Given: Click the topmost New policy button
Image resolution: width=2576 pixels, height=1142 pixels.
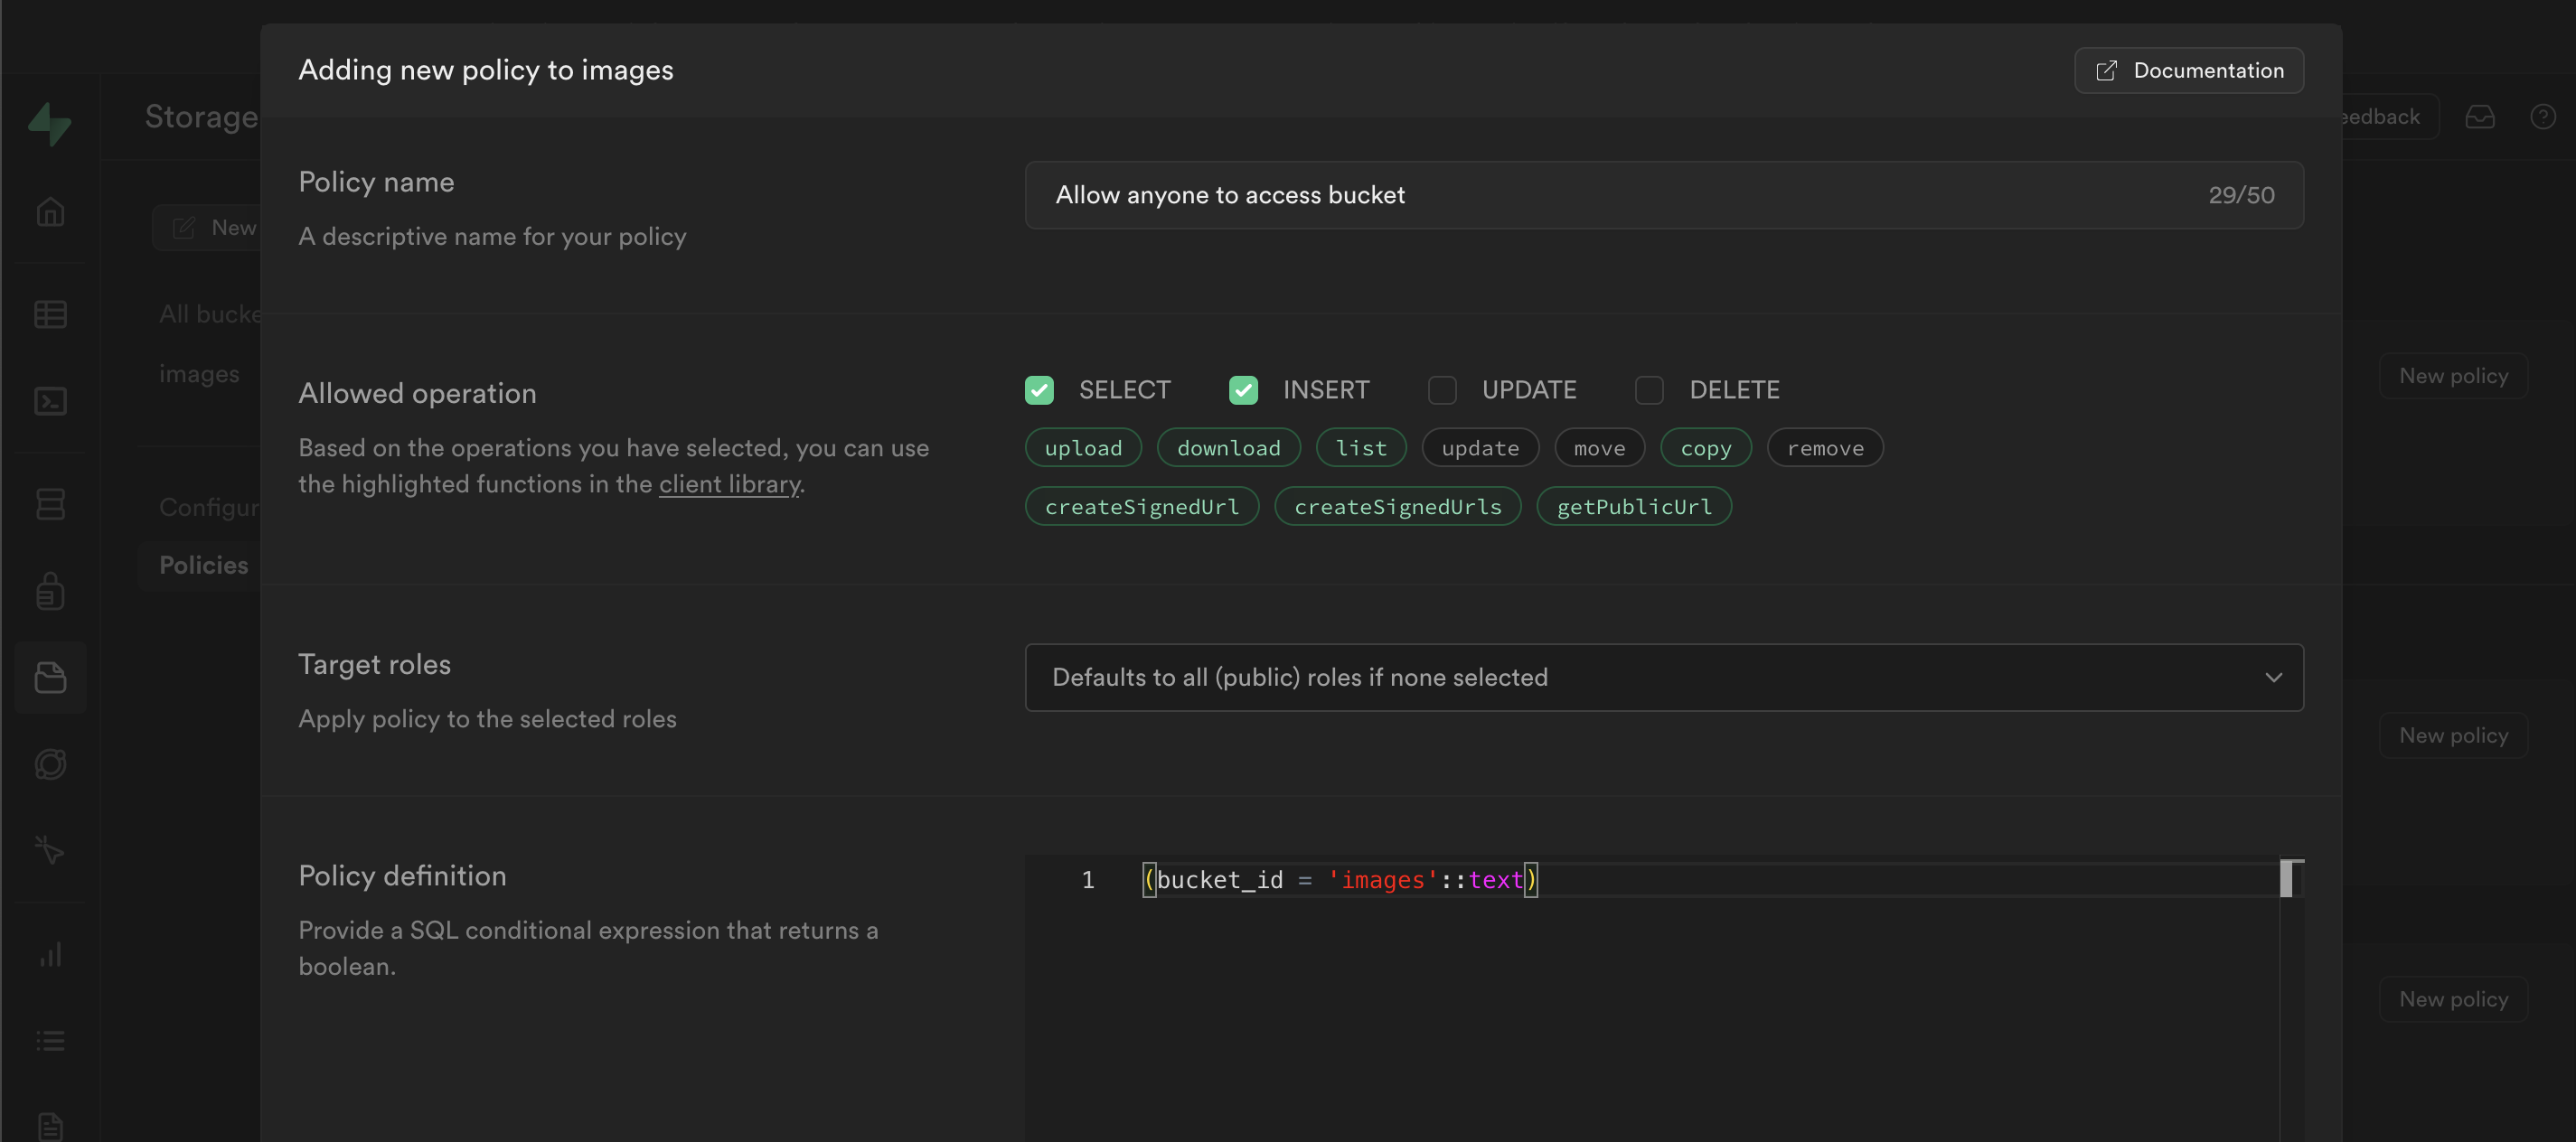Looking at the screenshot, I should coord(2453,376).
